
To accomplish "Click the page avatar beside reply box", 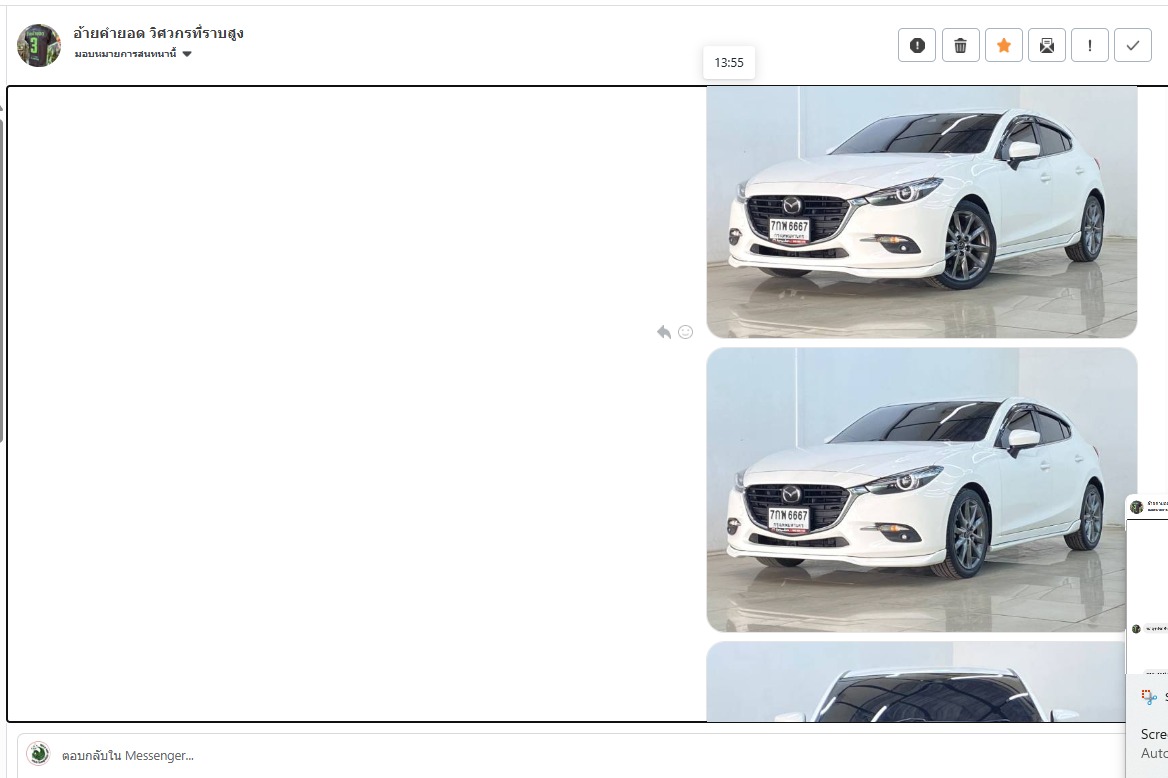I will point(39,754).
